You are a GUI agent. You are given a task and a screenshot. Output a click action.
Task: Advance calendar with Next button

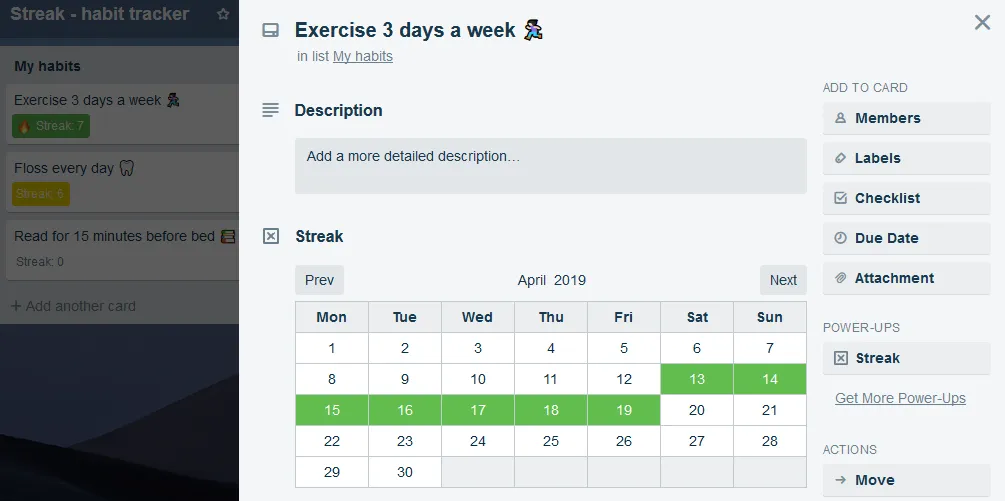click(x=783, y=280)
